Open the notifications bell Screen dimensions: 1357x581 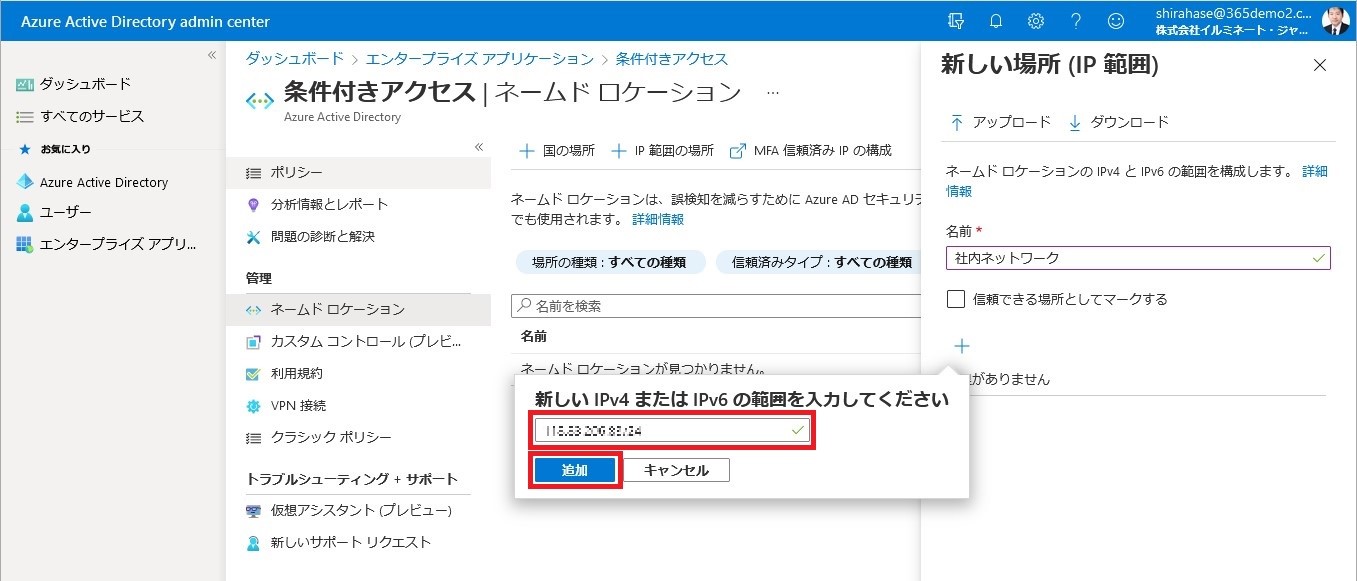pos(996,21)
